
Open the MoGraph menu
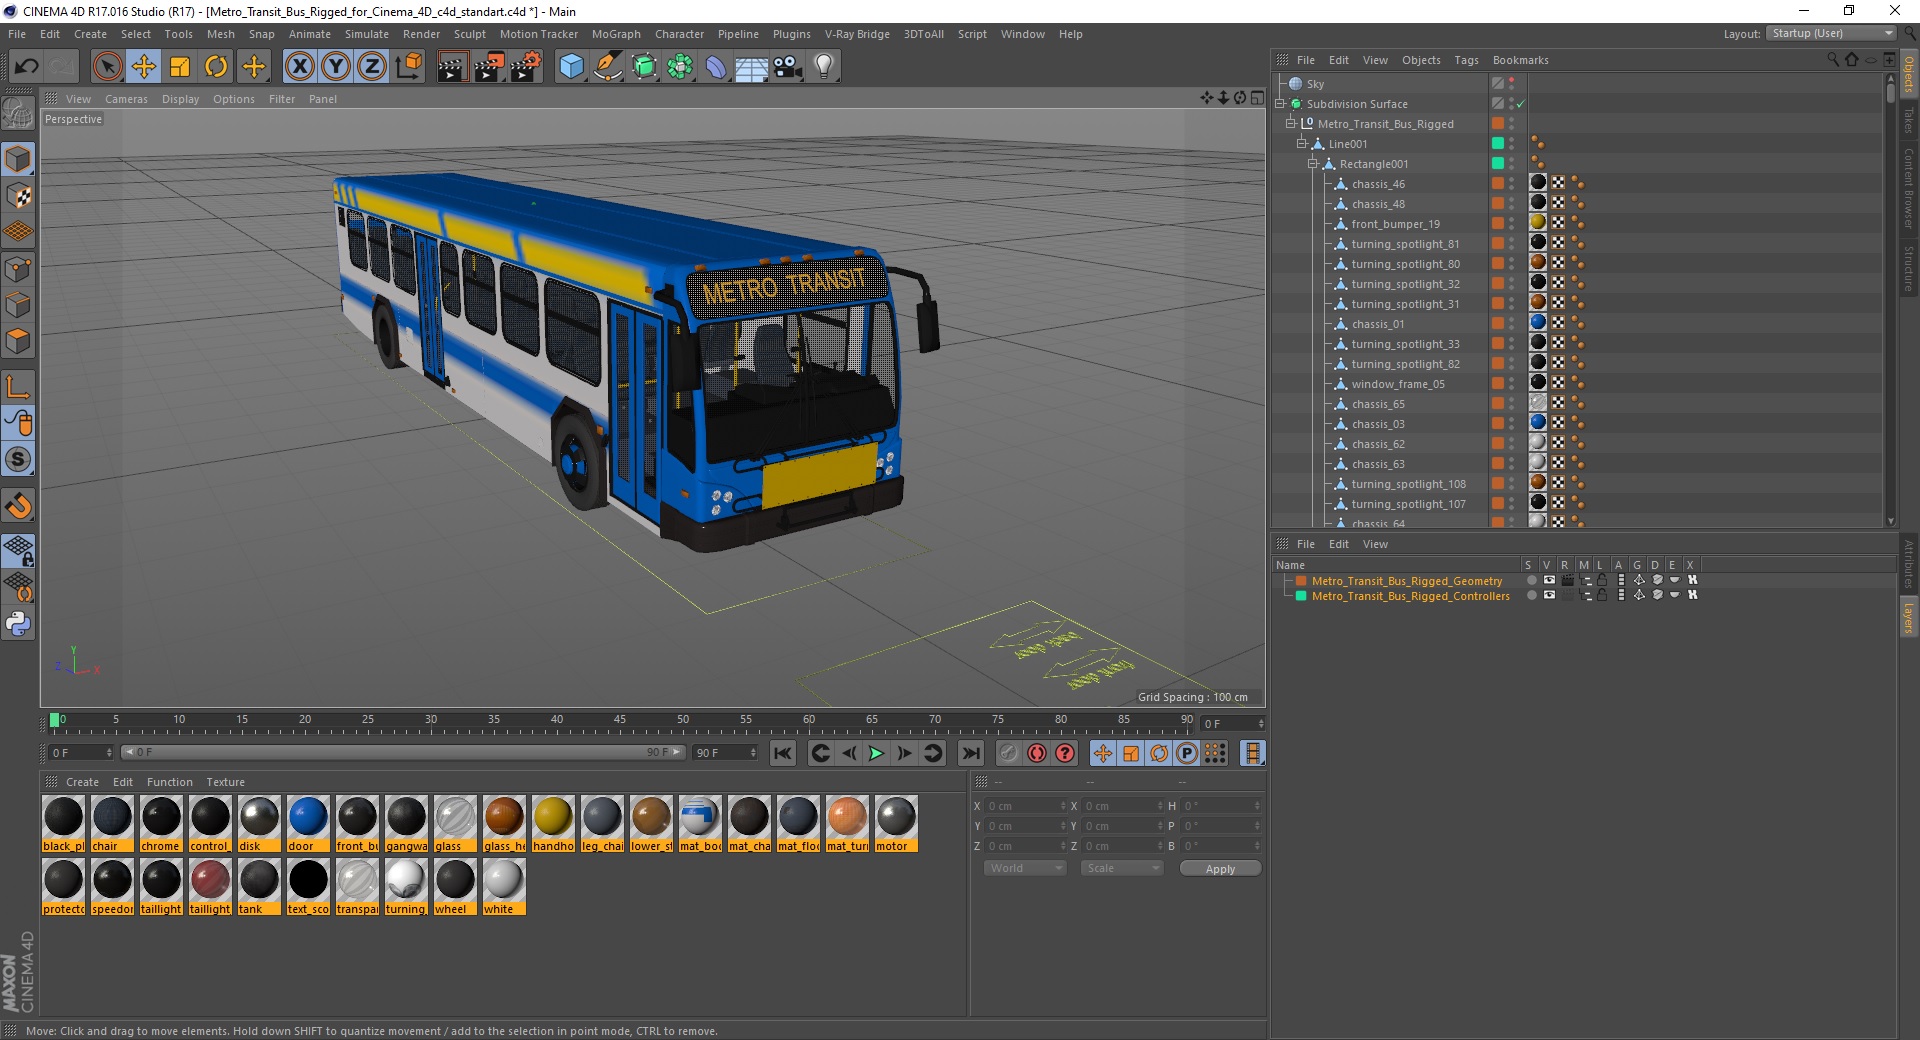(x=616, y=34)
